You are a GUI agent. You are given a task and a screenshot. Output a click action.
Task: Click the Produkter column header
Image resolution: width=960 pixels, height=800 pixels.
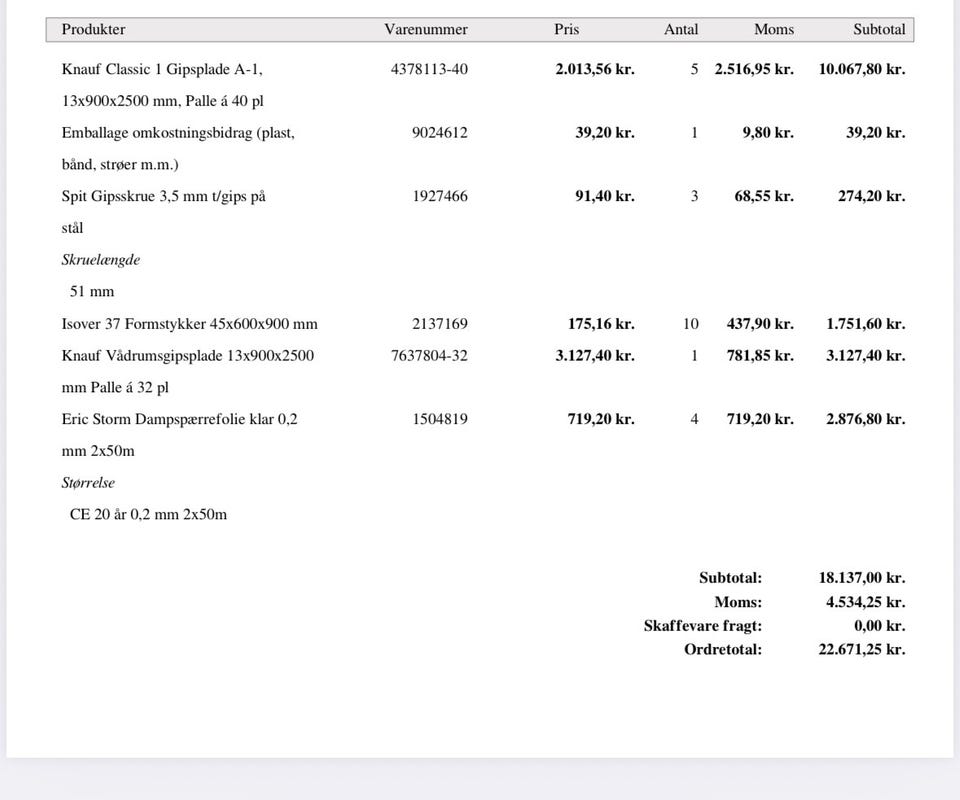pos(93,29)
